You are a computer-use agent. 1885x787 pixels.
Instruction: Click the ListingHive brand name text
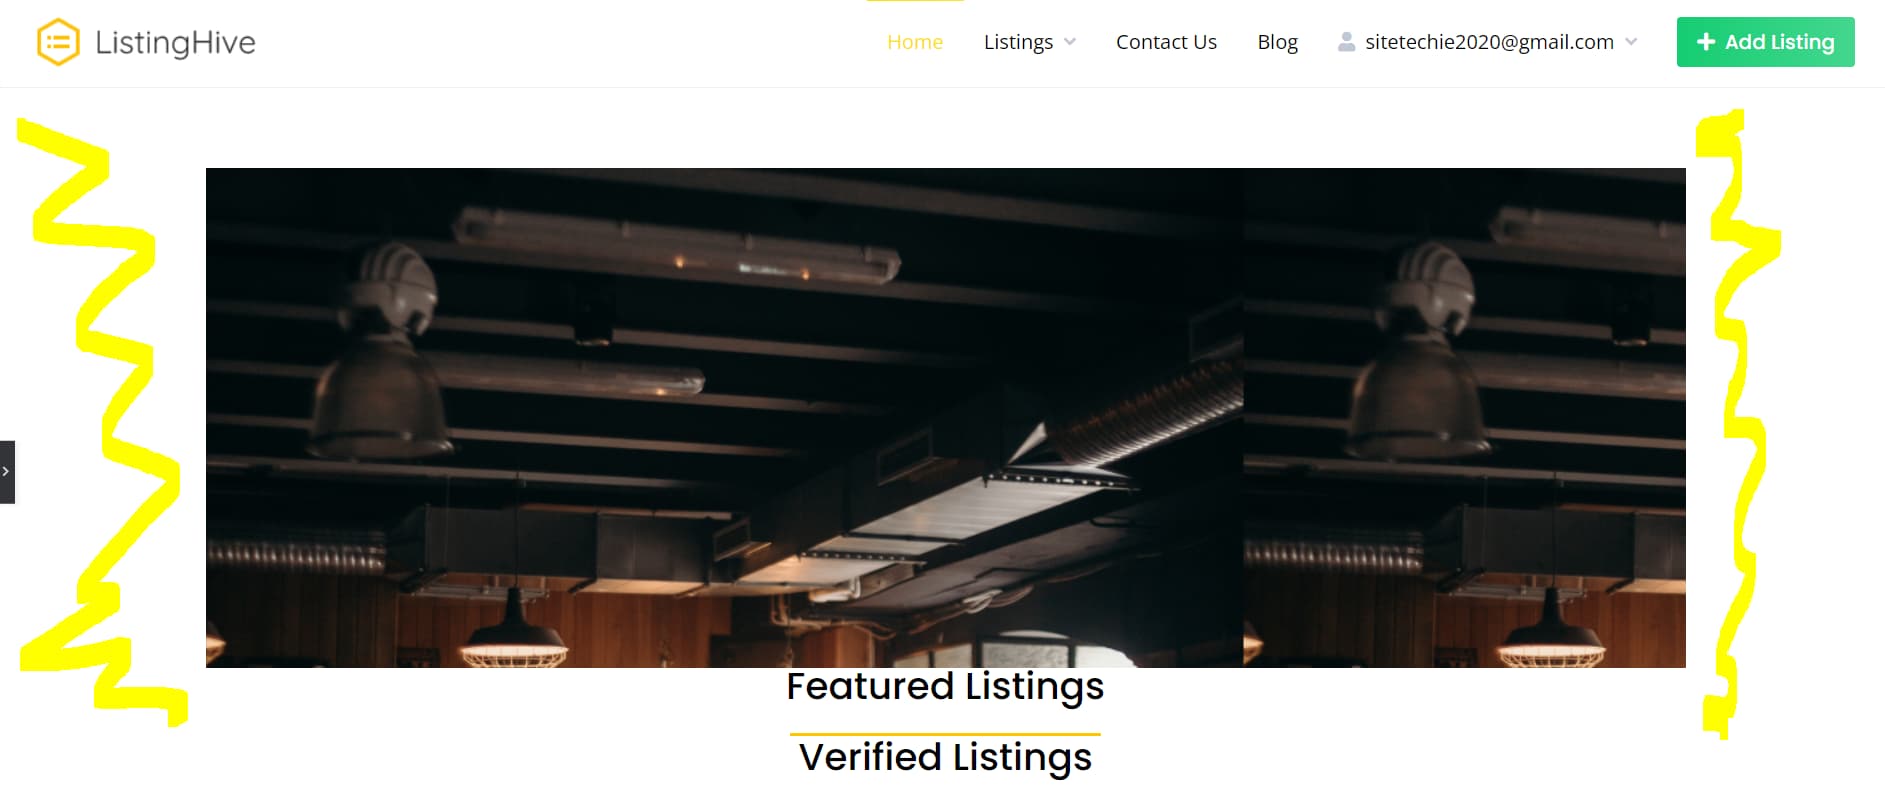[x=175, y=42]
